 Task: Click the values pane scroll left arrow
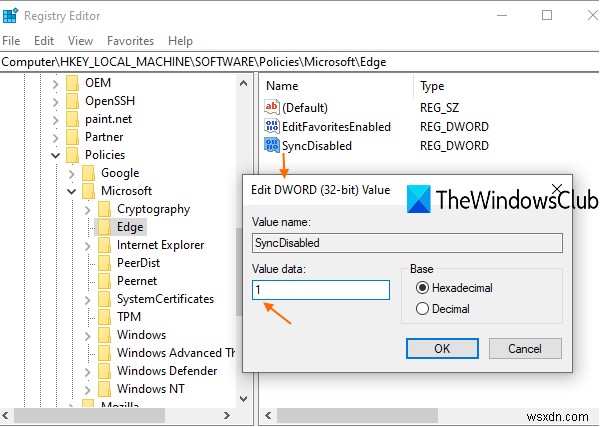coord(268,416)
